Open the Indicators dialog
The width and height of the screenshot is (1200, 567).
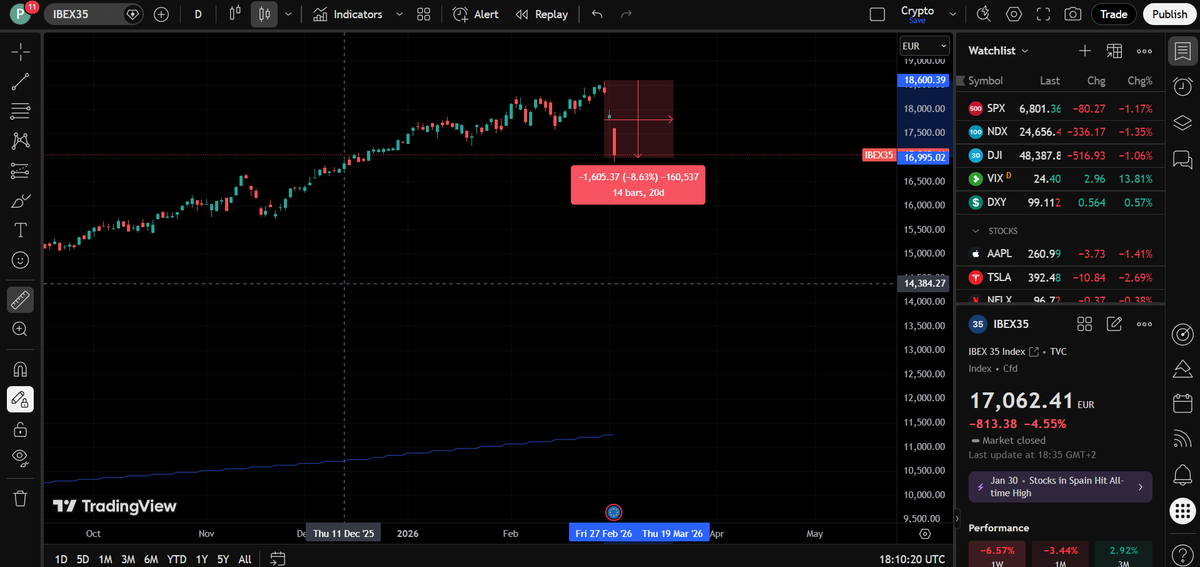[347, 14]
